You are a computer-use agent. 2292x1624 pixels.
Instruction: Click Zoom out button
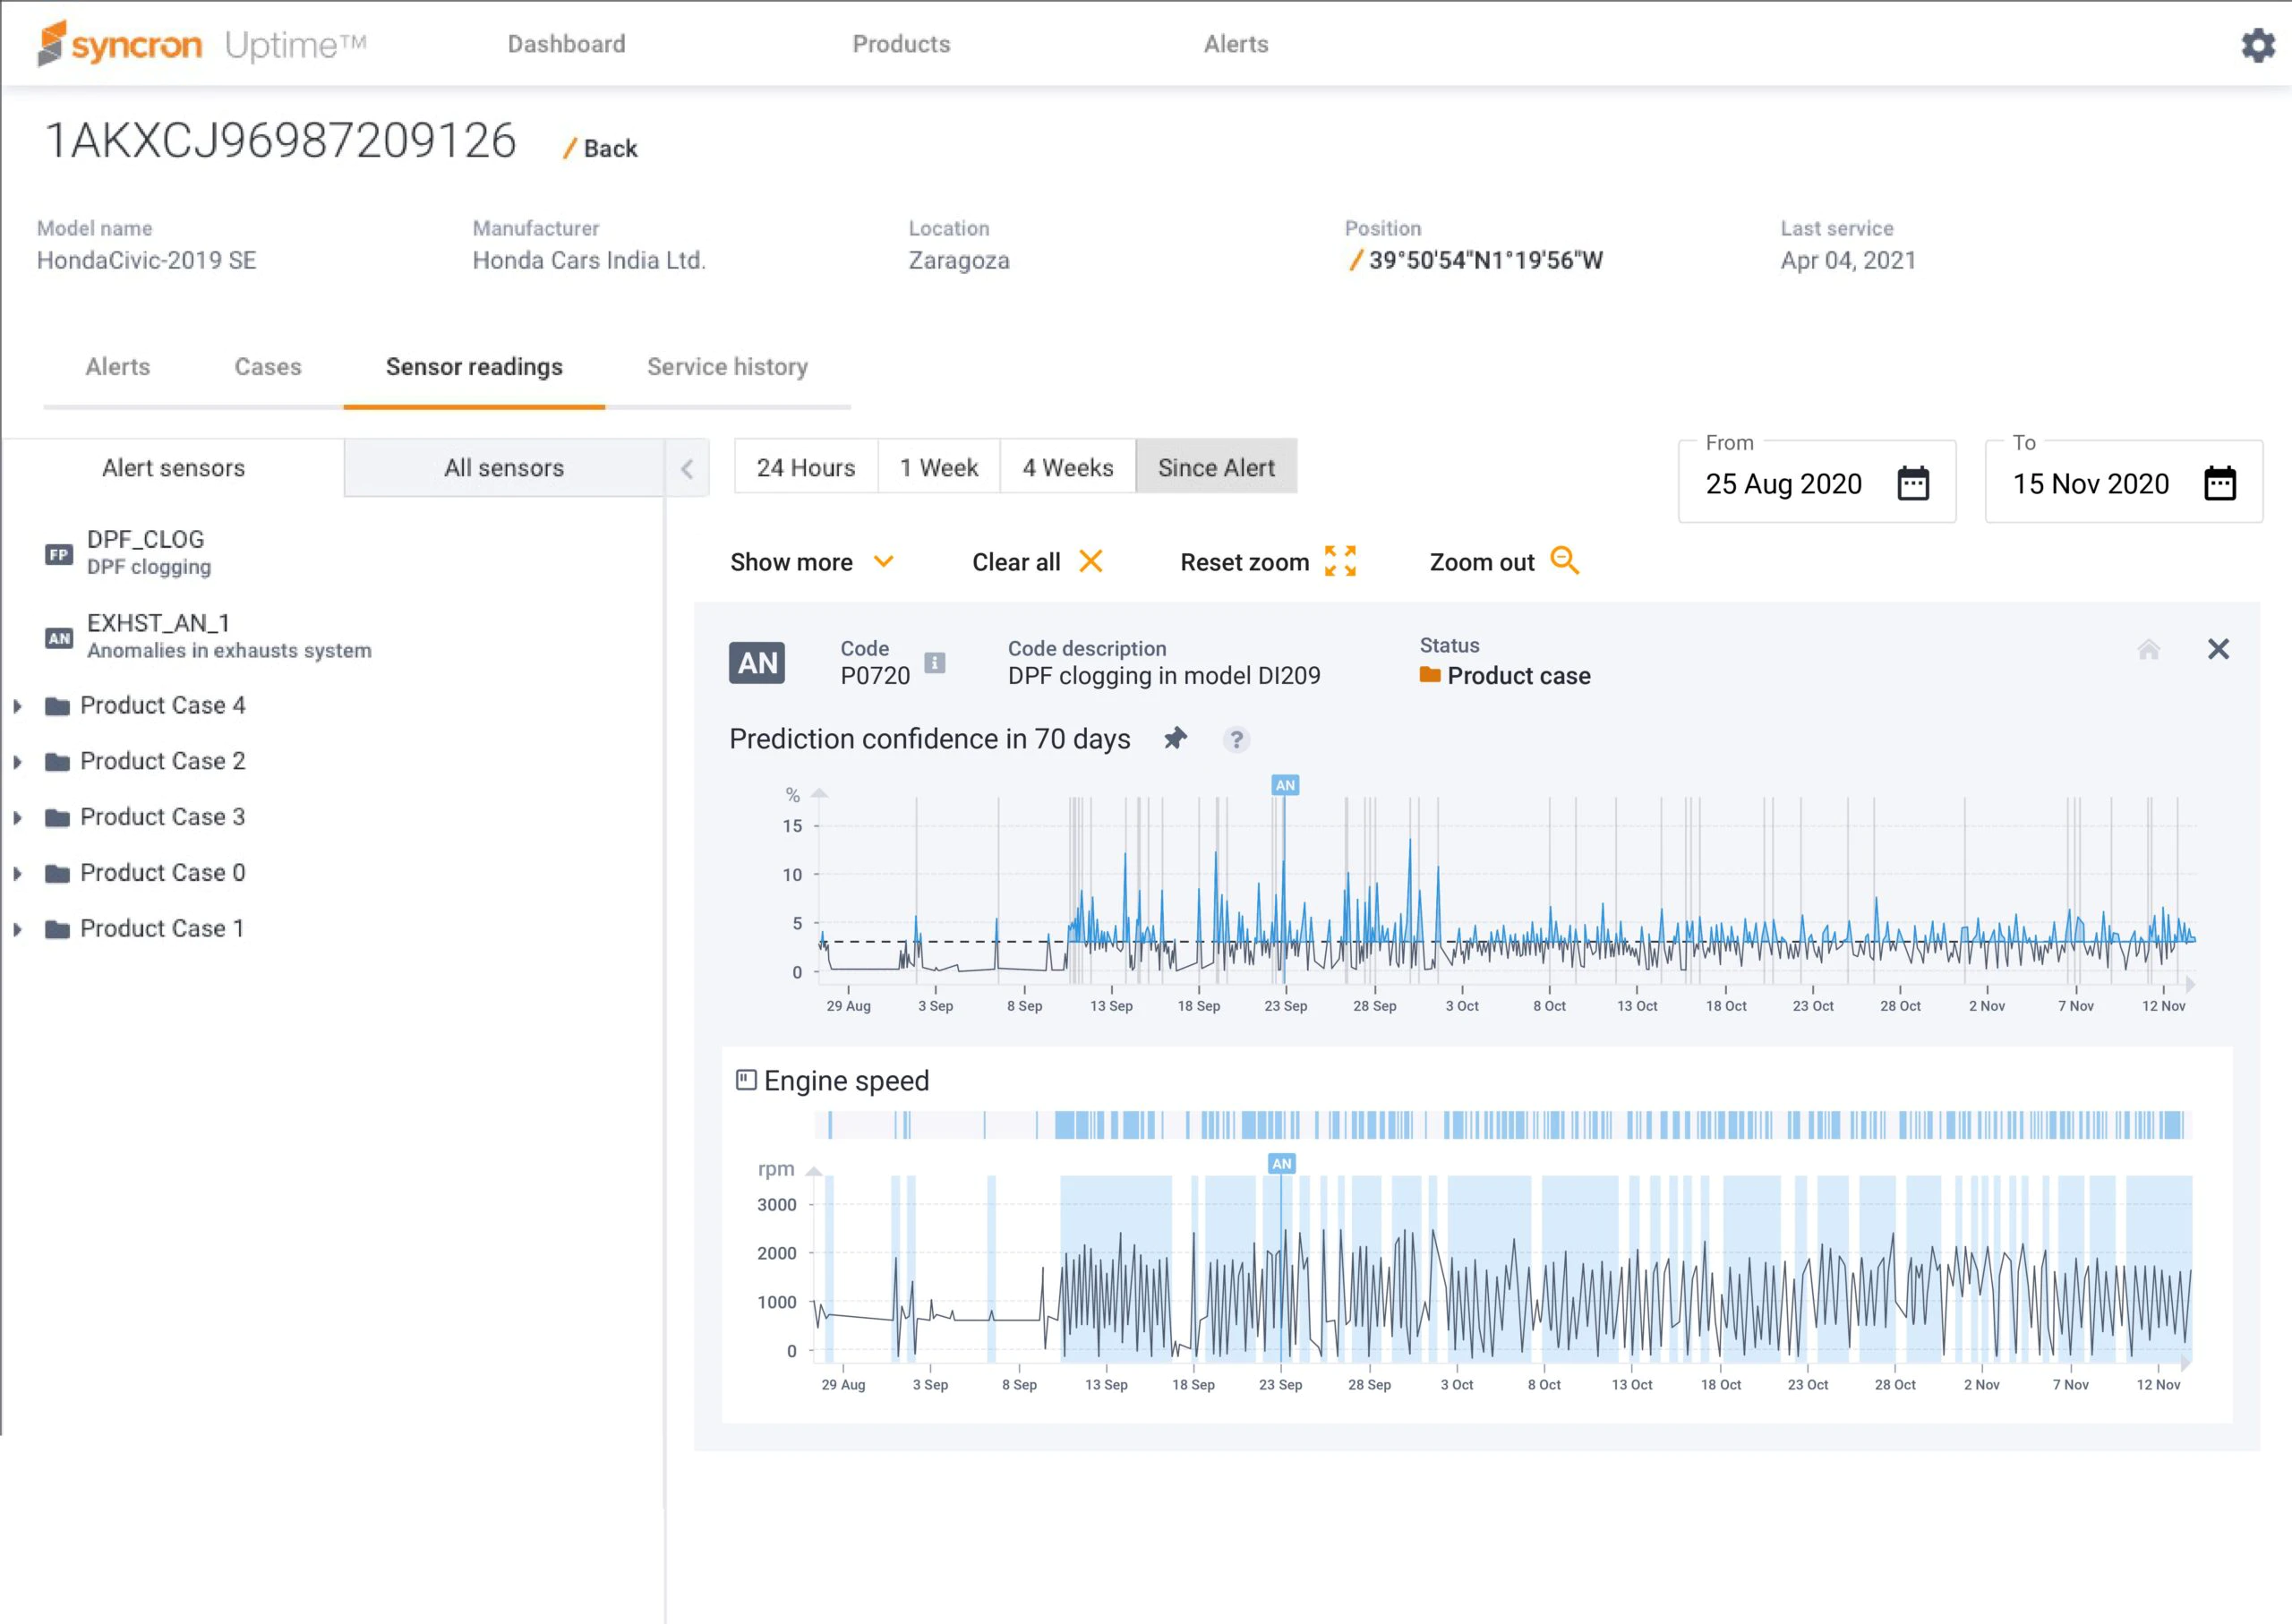click(1505, 562)
